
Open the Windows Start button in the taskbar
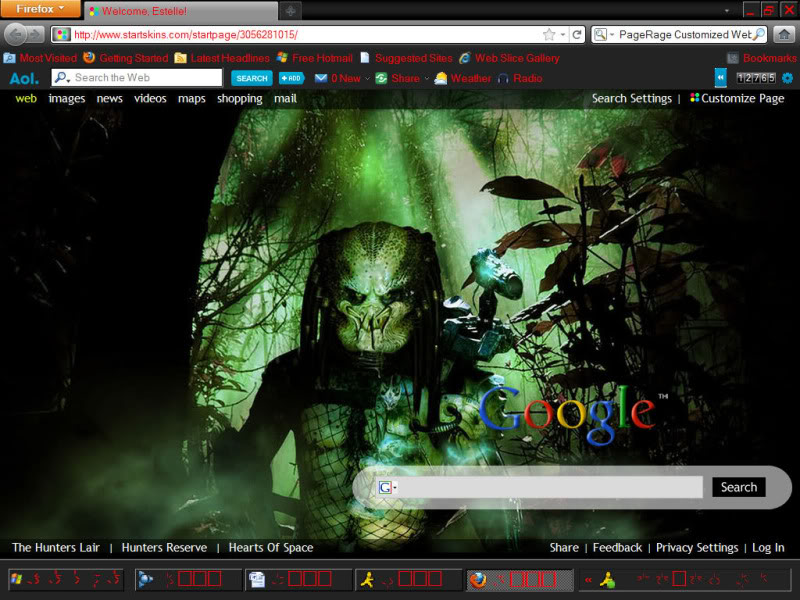[x=66, y=580]
